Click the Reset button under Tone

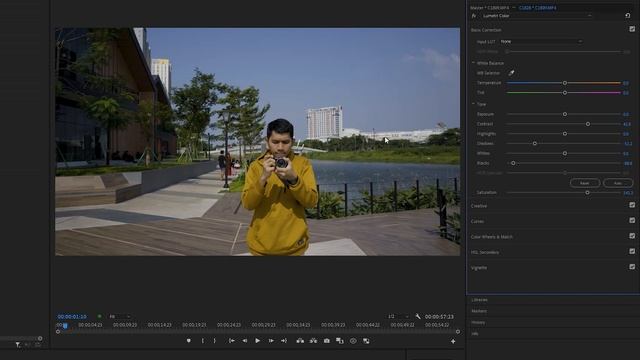[585, 183]
